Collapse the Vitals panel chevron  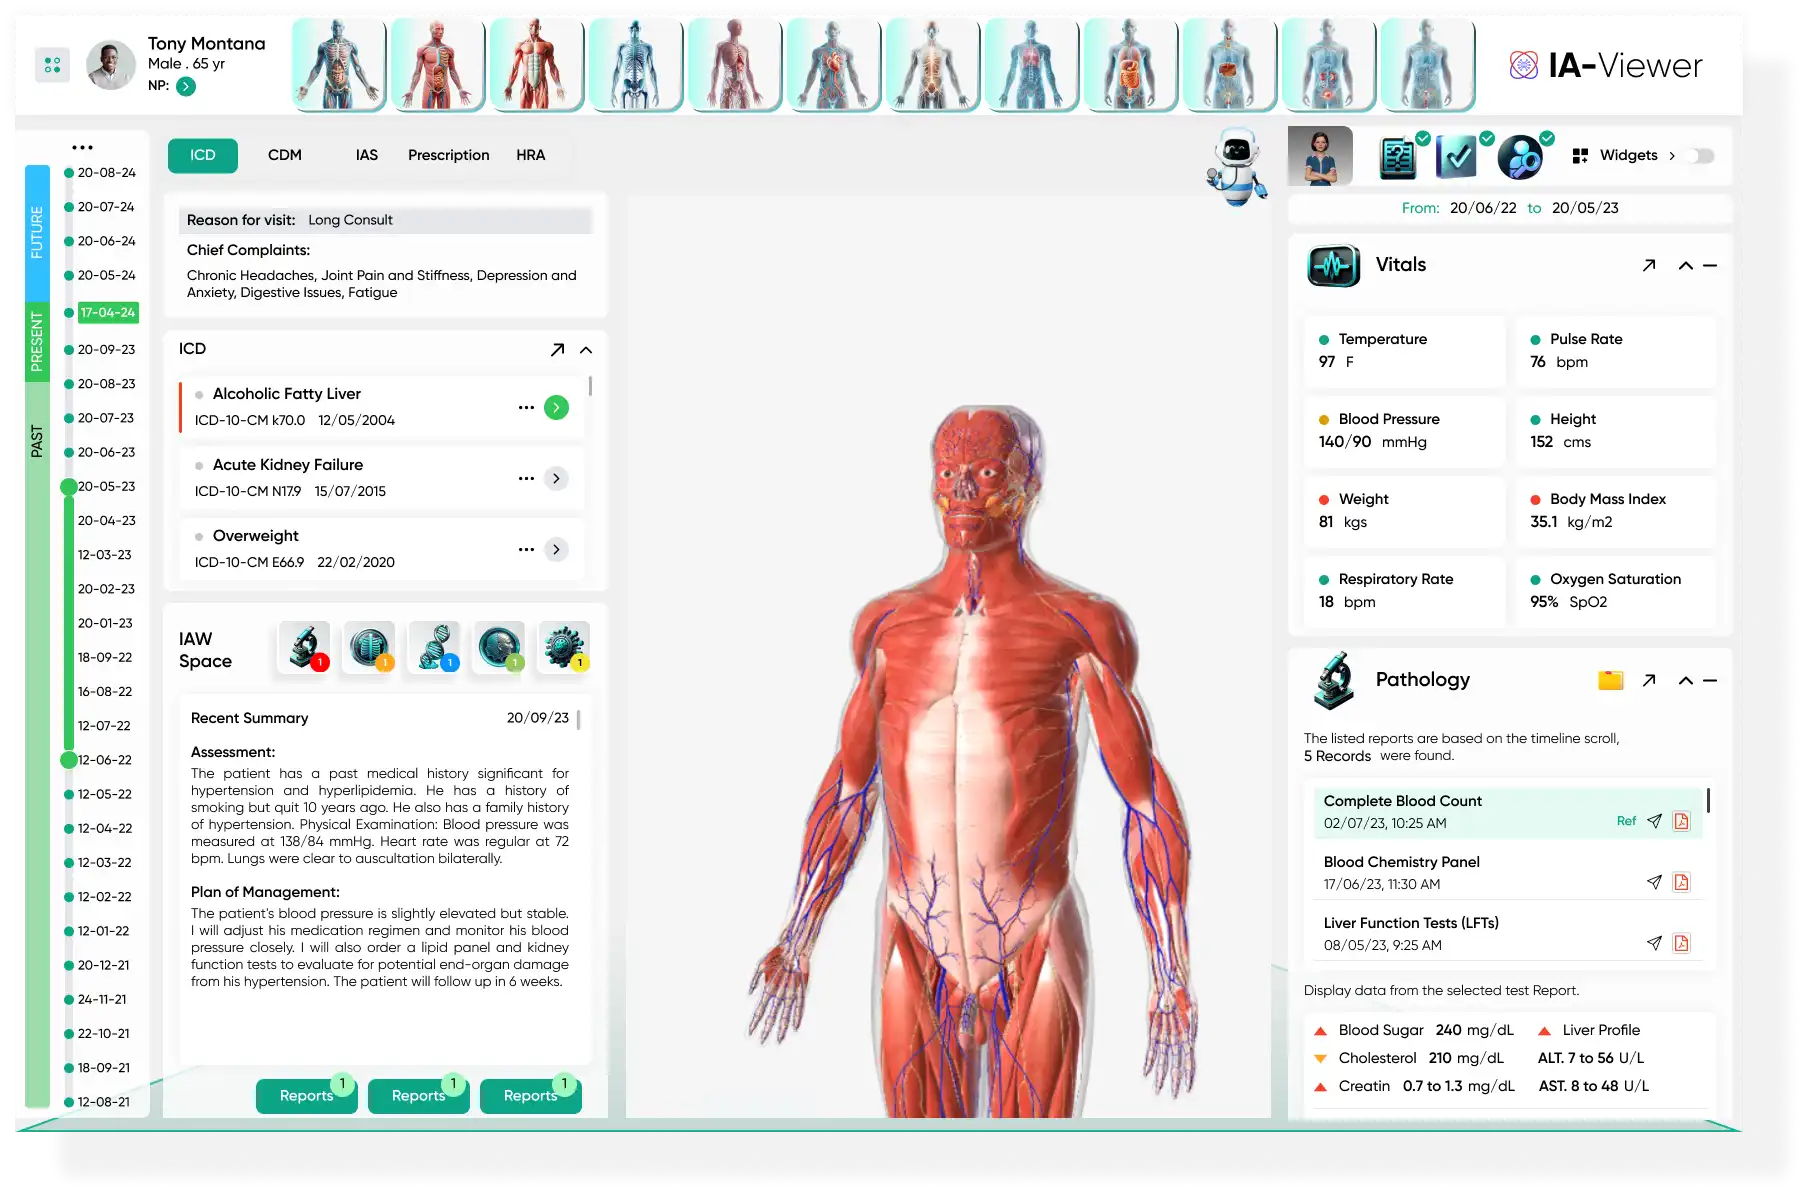click(x=1686, y=265)
